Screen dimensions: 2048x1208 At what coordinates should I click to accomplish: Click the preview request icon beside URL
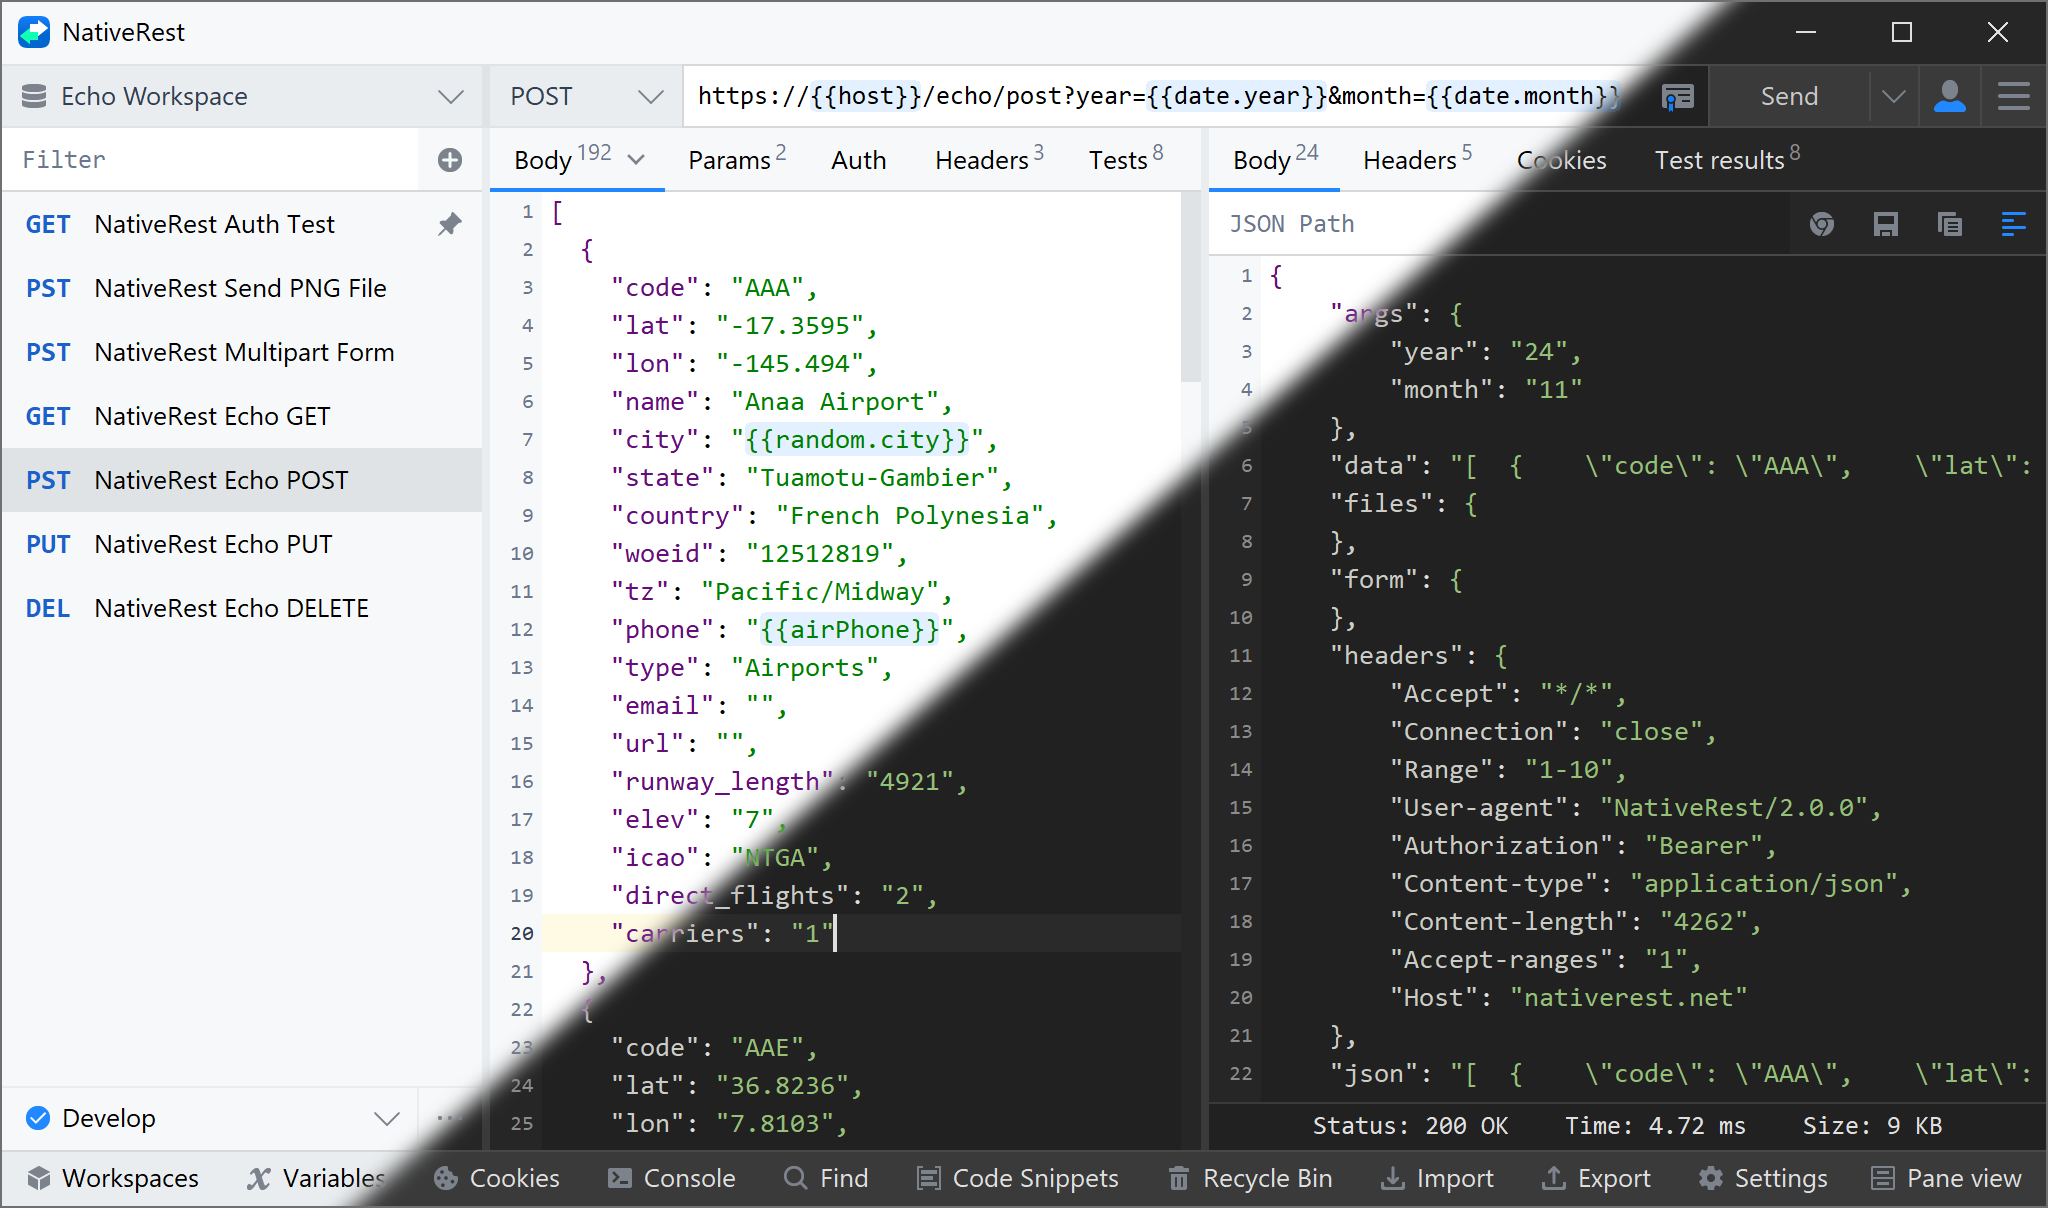[1677, 96]
